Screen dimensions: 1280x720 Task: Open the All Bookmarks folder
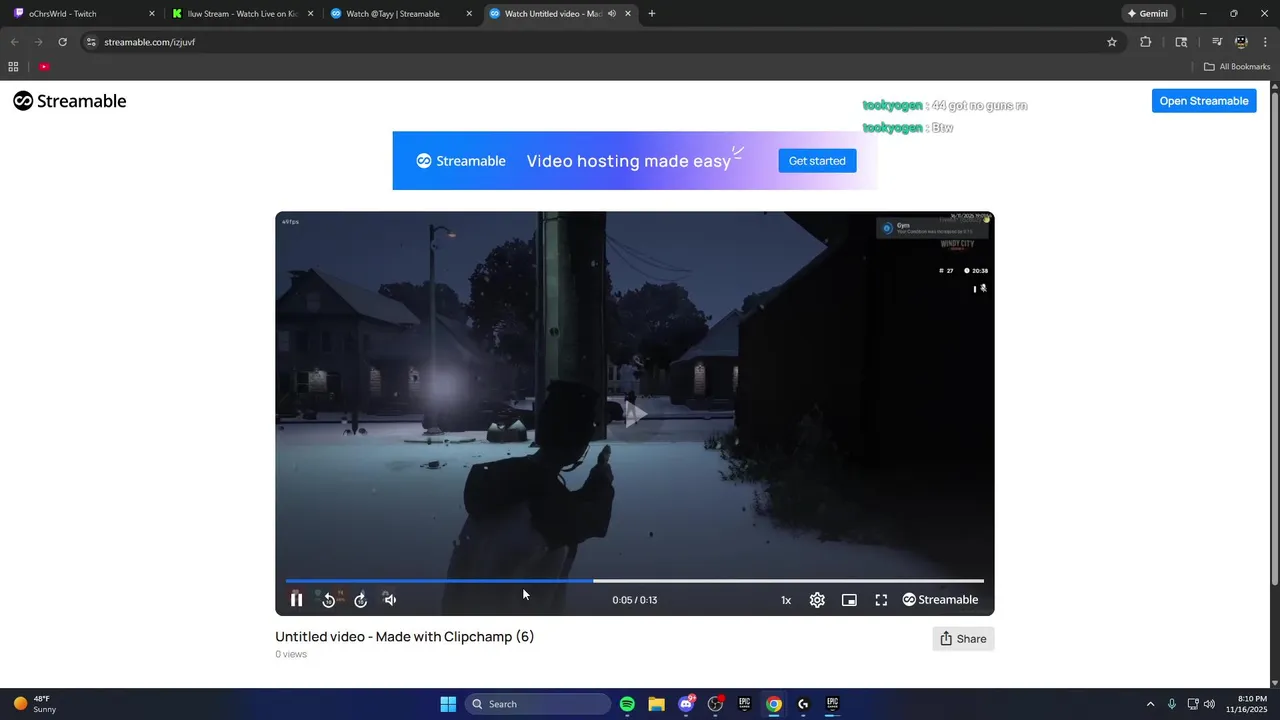[x=1237, y=67]
